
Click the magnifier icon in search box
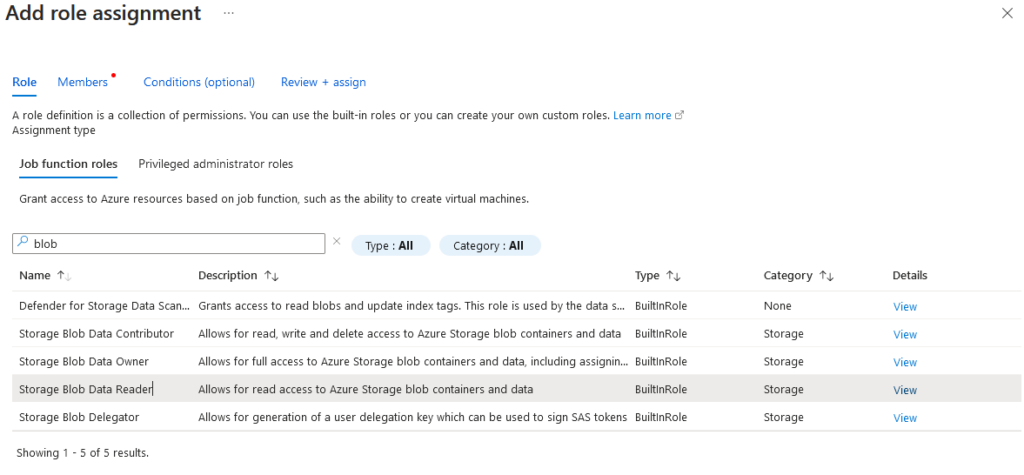[x=23, y=243]
